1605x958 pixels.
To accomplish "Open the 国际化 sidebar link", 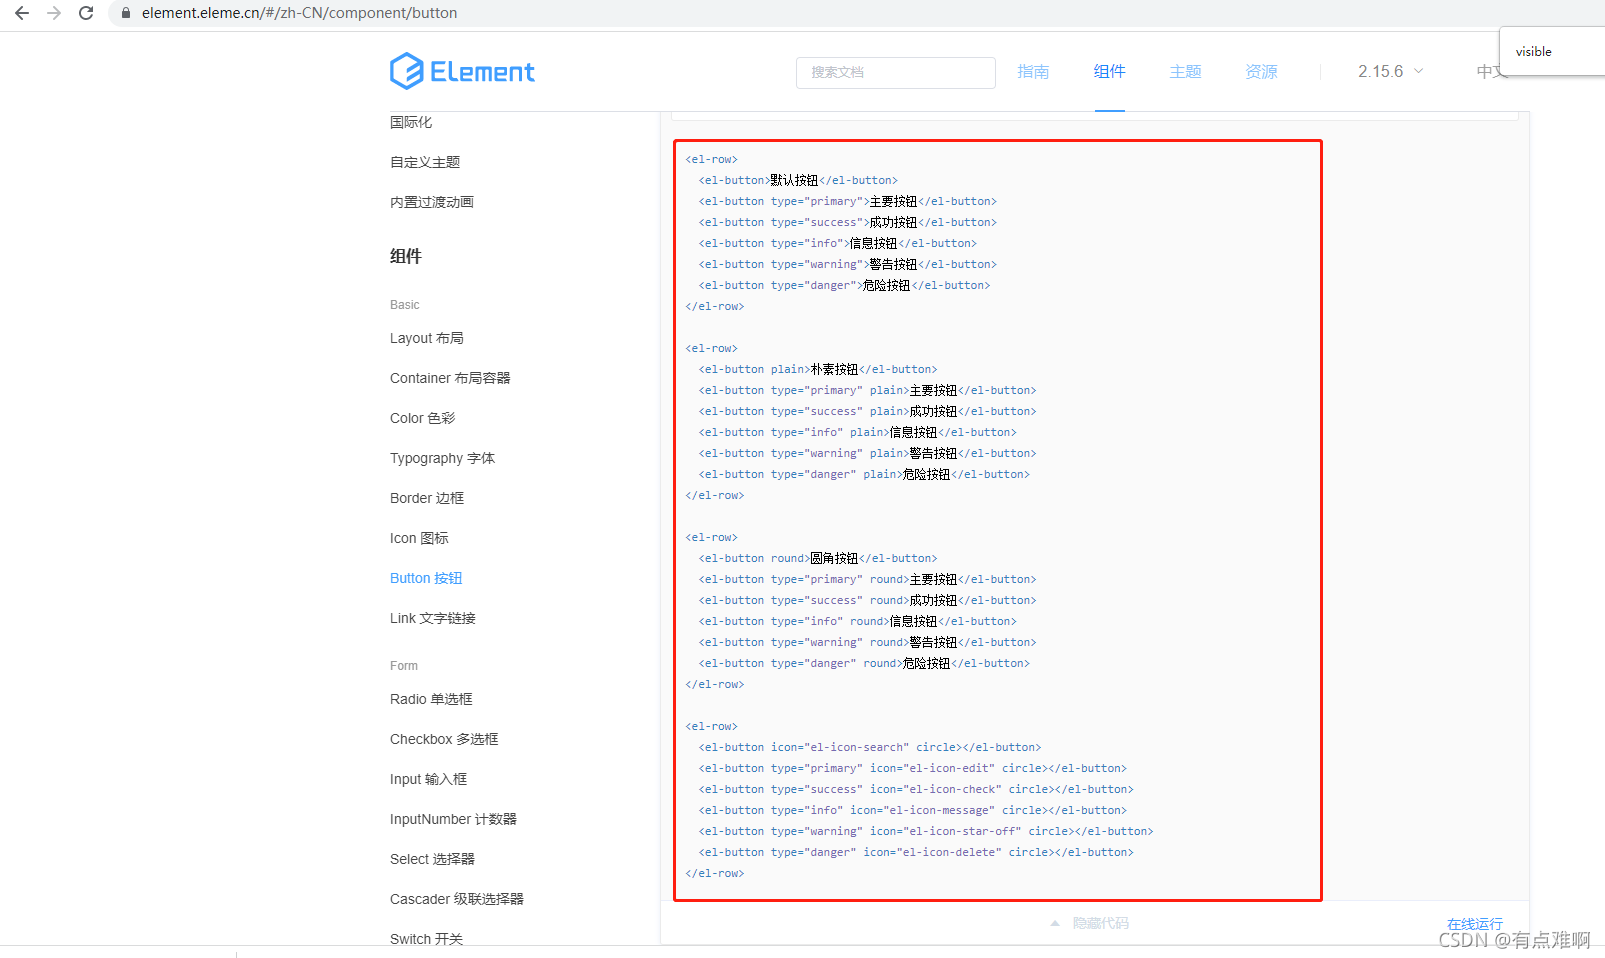I will [x=411, y=122].
